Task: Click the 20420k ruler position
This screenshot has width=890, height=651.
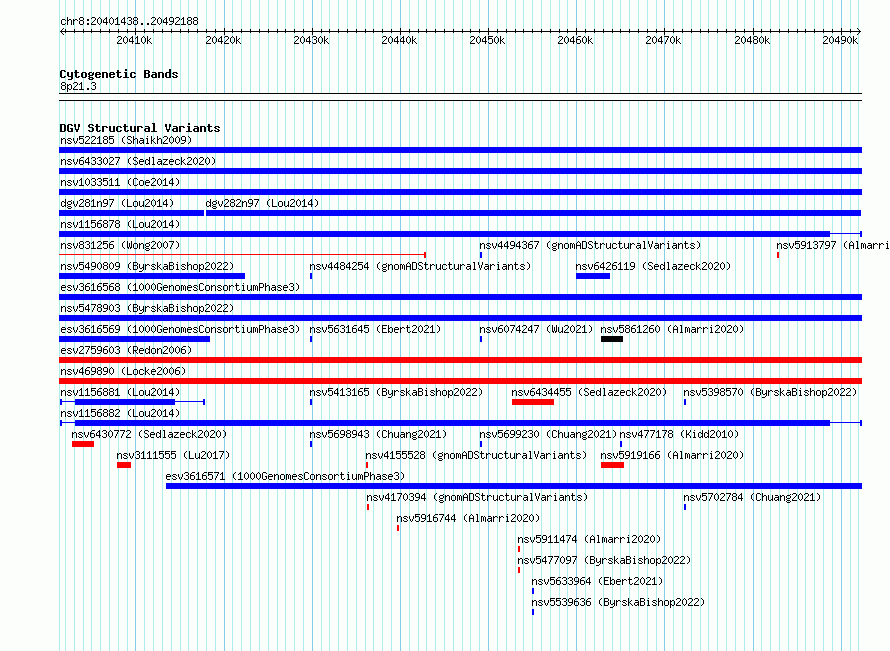Action: point(223,40)
